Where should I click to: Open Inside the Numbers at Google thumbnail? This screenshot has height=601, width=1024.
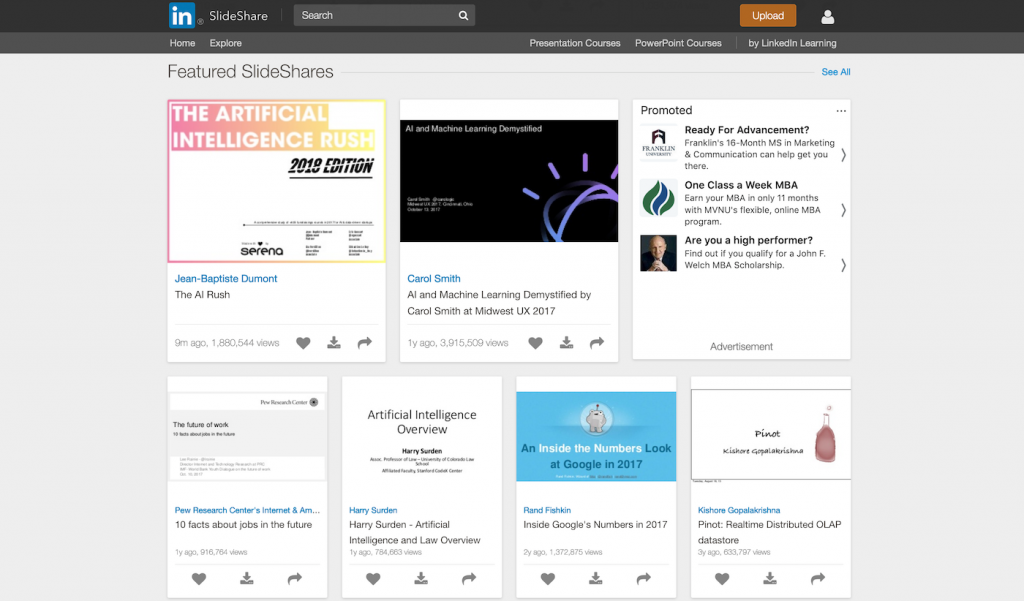pos(596,436)
